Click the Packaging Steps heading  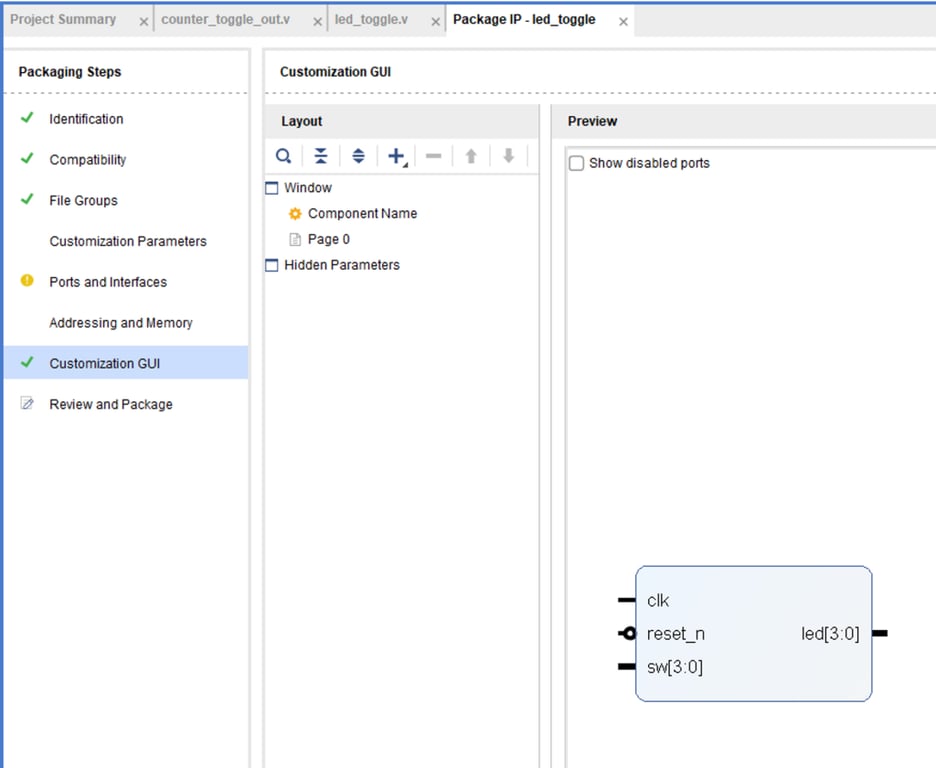point(70,72)
